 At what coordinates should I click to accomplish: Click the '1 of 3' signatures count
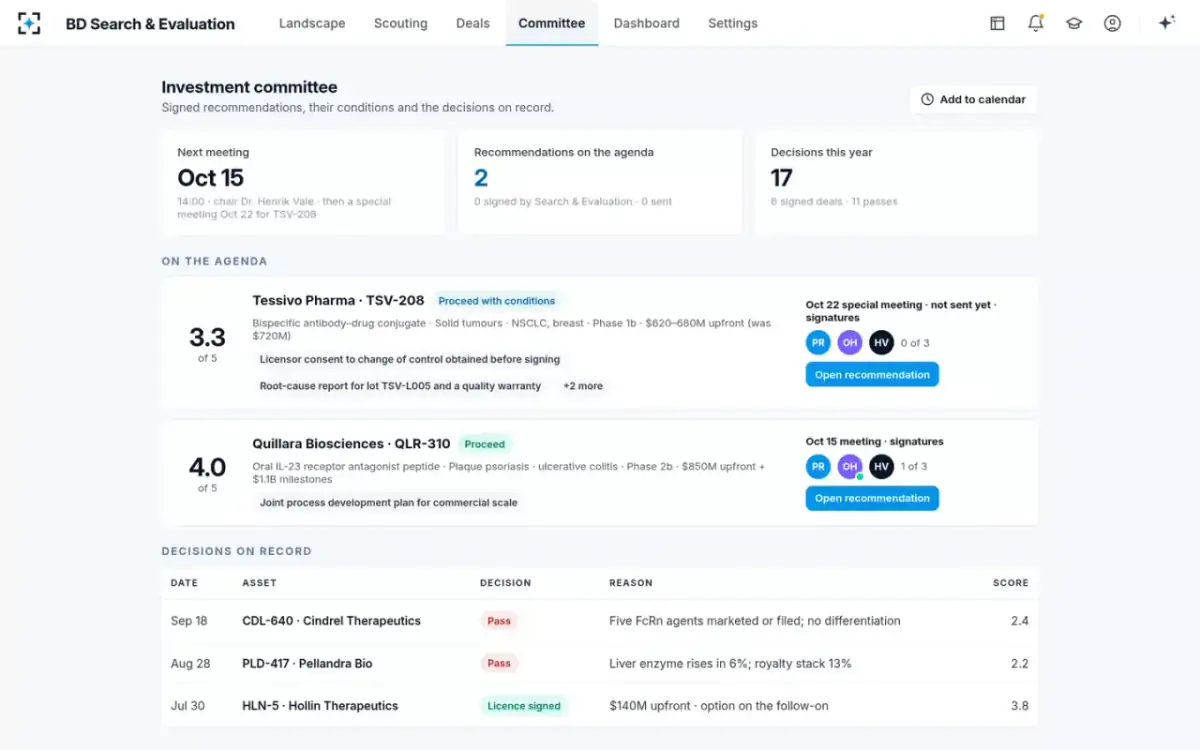pos(914,466)
